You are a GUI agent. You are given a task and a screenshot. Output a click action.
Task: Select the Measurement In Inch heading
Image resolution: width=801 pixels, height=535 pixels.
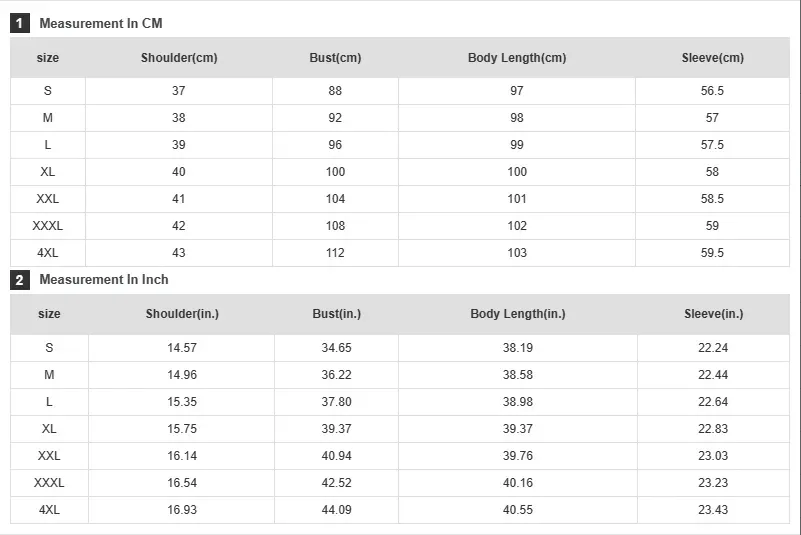click(104, 280)
